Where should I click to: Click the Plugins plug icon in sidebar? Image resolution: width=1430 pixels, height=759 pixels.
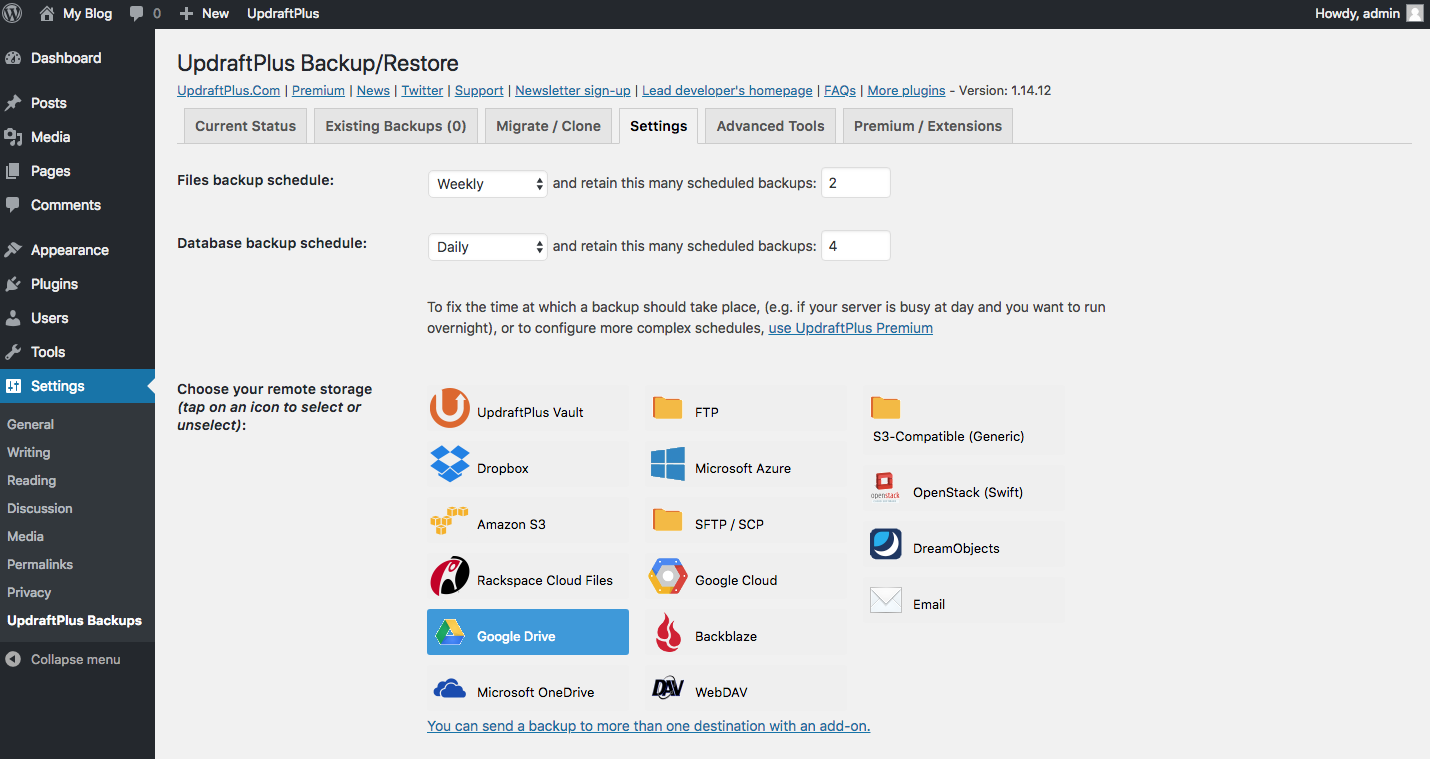[13, 284]
